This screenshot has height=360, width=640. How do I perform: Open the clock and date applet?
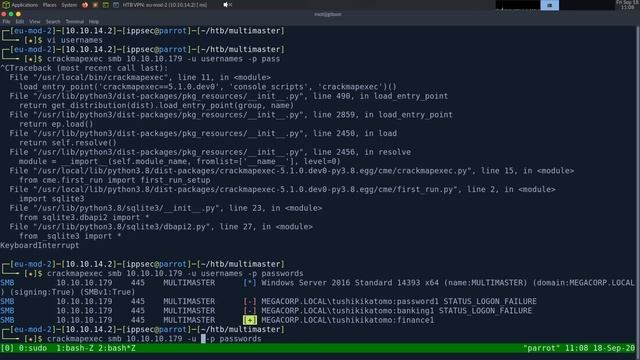[627, 5]
